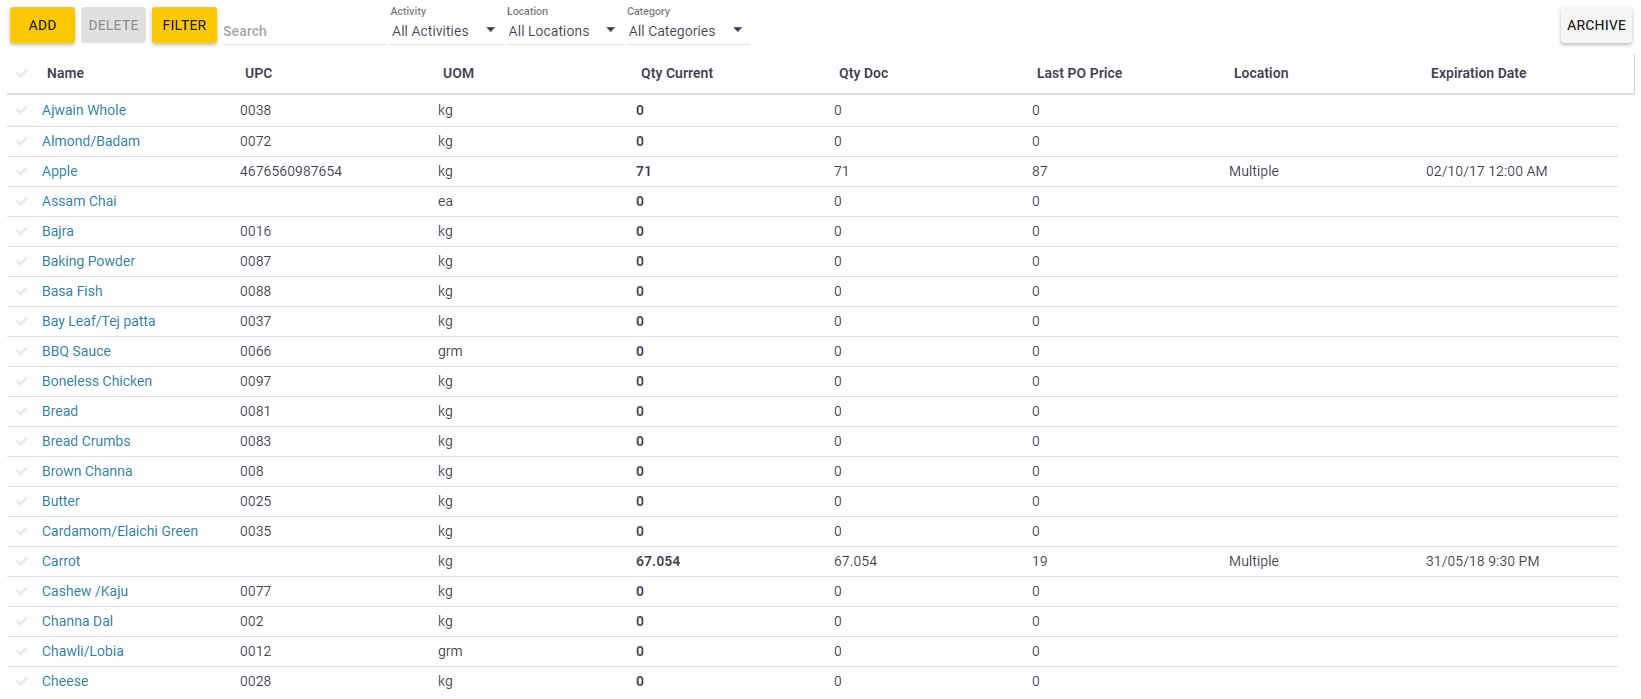Click the ADD button
The height and width of the screenshot is (699, 1641).
(x=41, y=25)
